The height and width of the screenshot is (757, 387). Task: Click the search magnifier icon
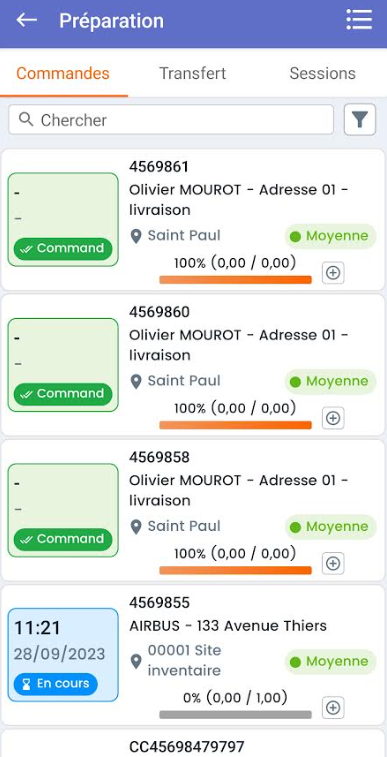(x=26, y=119)
